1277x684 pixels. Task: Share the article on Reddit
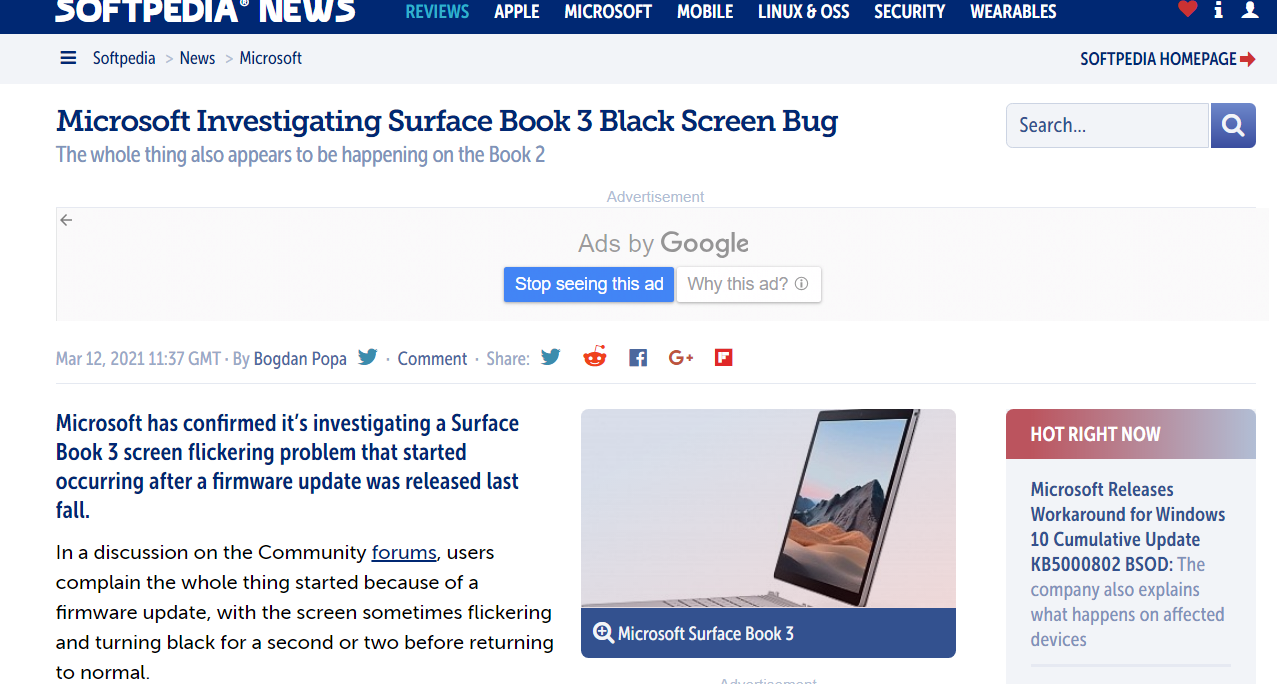[595, 357]
